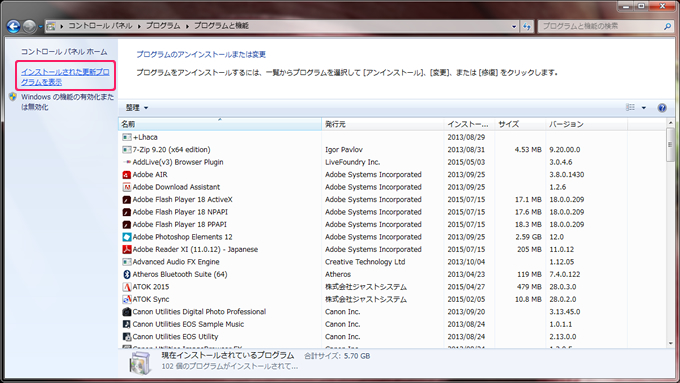Click size 2.59 GB cell
This screenshot has width=680, height=383.
(x=529, y=237)
